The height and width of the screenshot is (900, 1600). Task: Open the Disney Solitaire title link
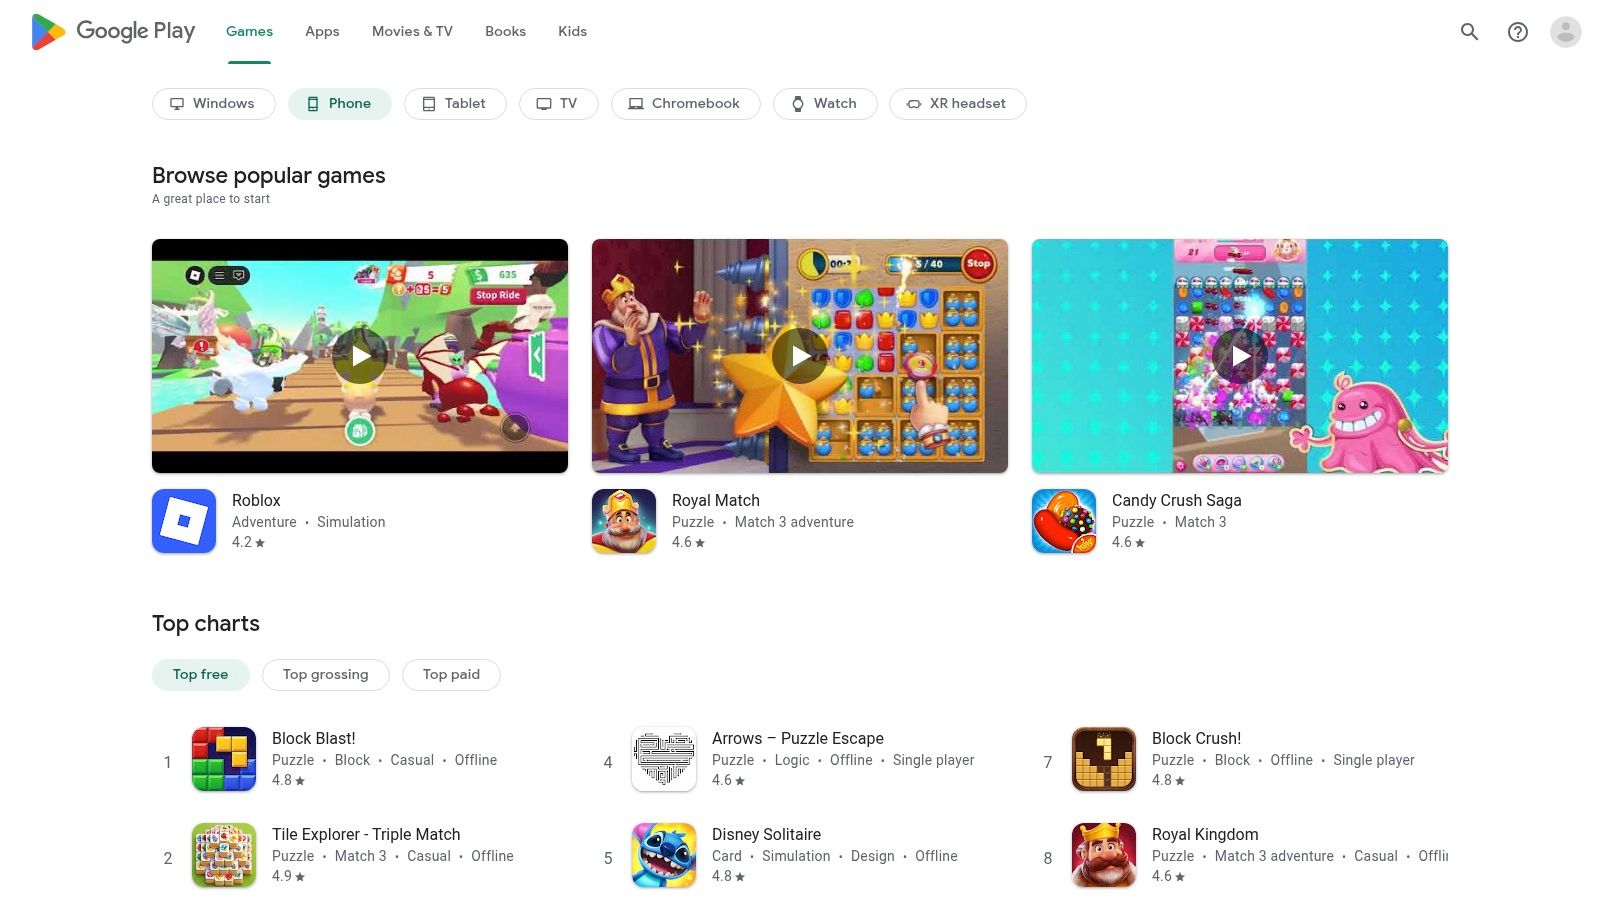click(x=766, y=834)
